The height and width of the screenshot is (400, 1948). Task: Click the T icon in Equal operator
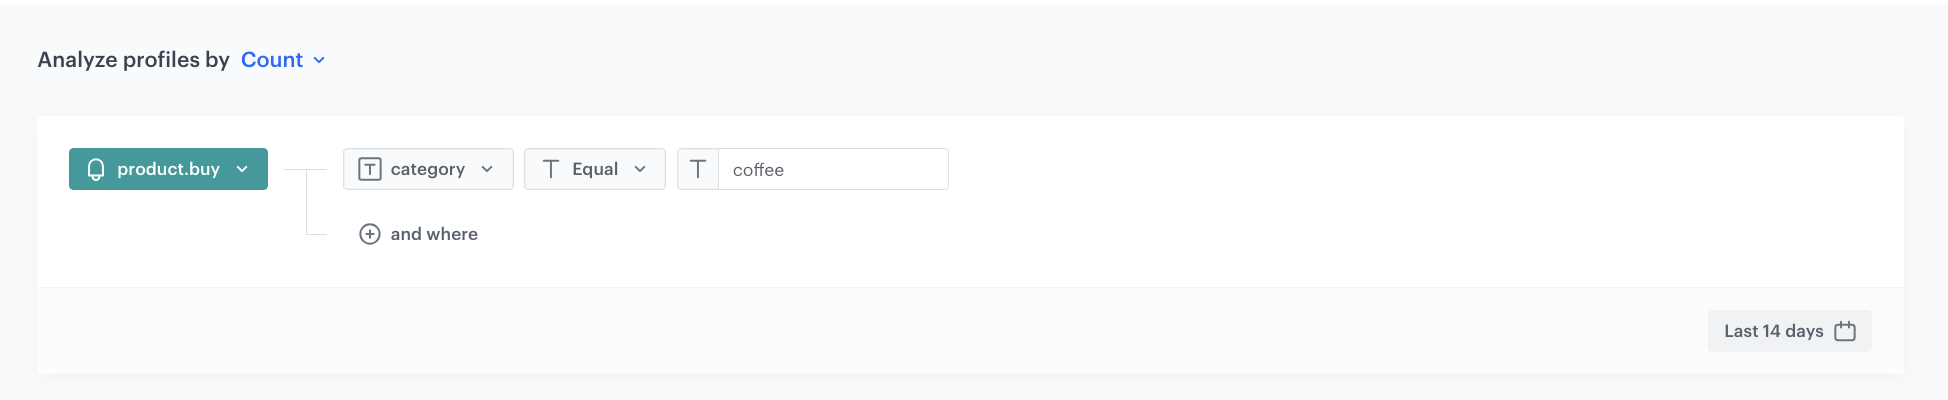click(550, 169)
